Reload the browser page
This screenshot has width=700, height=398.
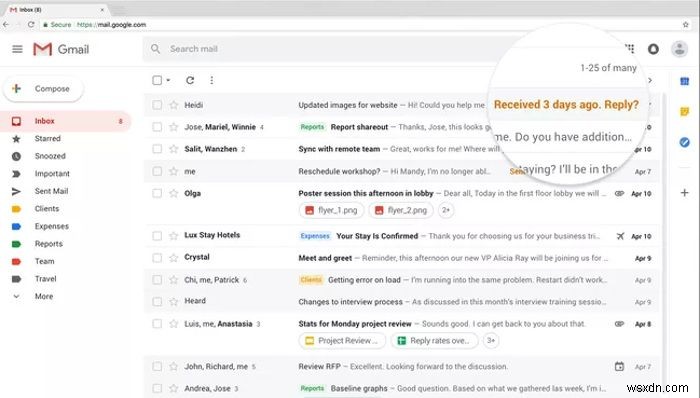pos(31,25)
